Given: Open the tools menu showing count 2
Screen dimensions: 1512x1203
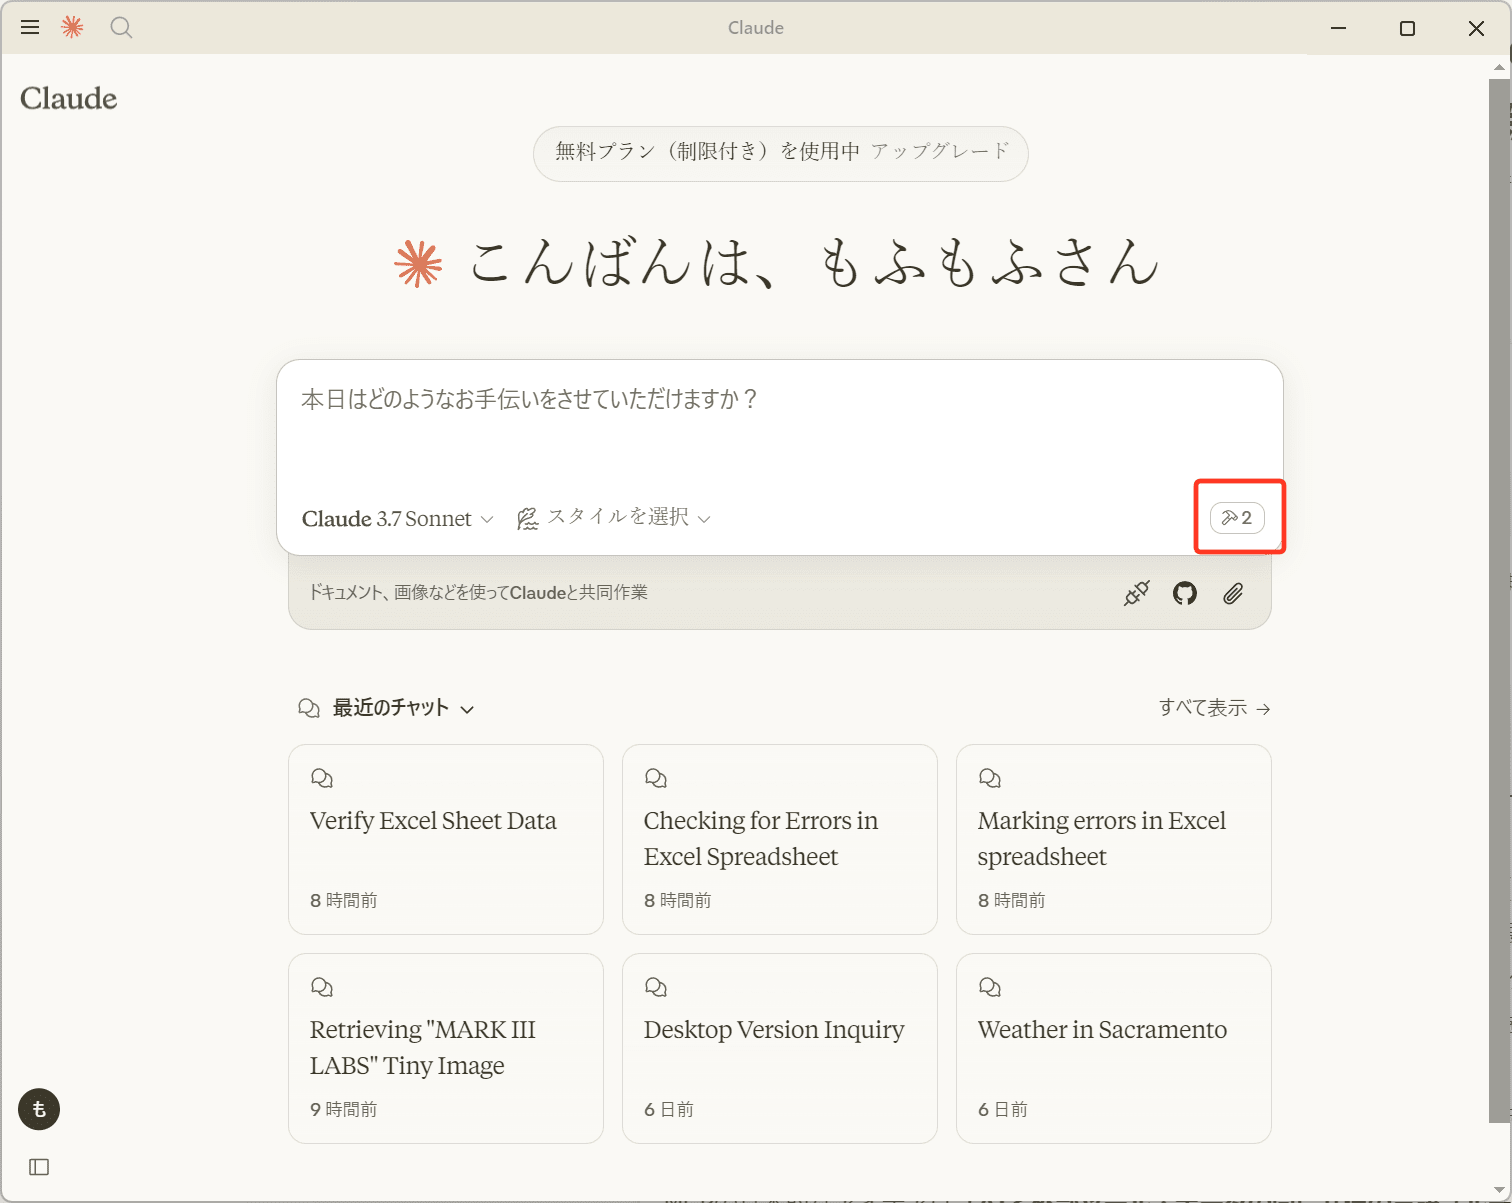Looking at the screenshot, I should tap(1239, 517).
